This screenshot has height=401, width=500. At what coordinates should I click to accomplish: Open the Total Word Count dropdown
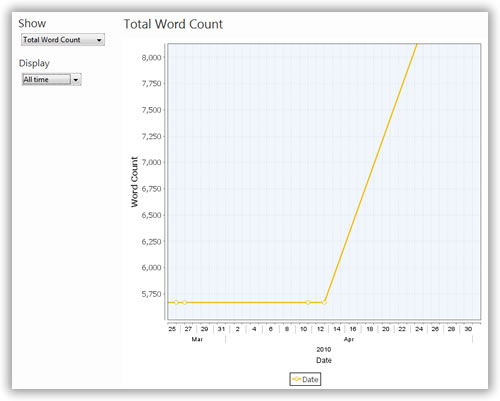[x=63, y=40]
